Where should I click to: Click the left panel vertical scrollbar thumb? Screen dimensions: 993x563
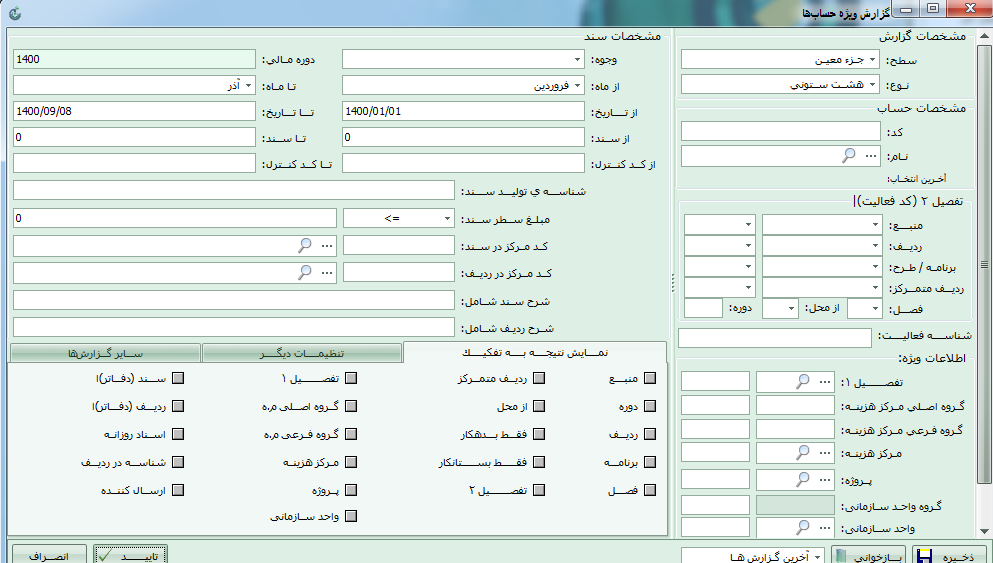tap(984, 264)
